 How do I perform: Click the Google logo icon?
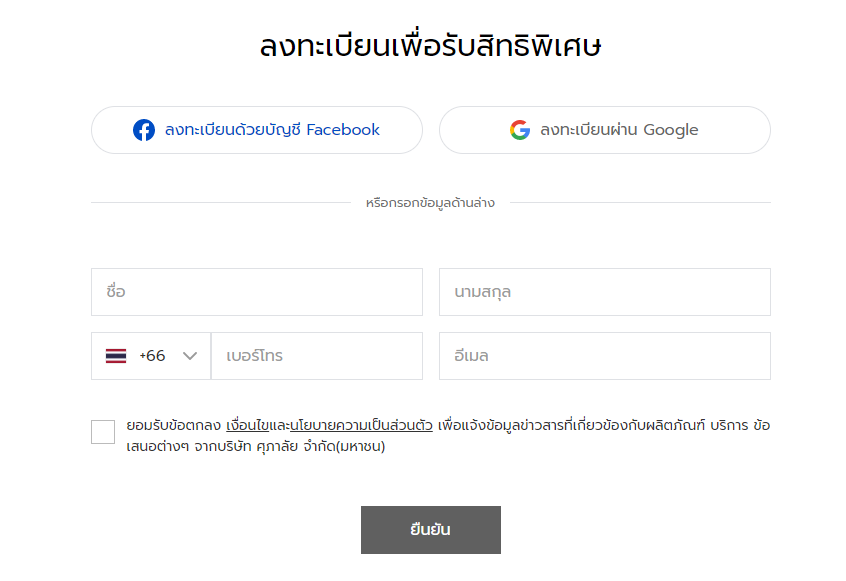tap(520, 130)
